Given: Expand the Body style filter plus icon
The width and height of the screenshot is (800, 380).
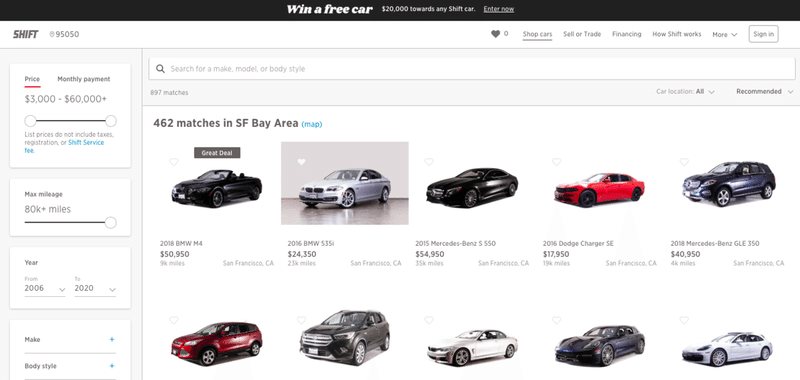Looking at the screenshot, I should tap(112, 366).
